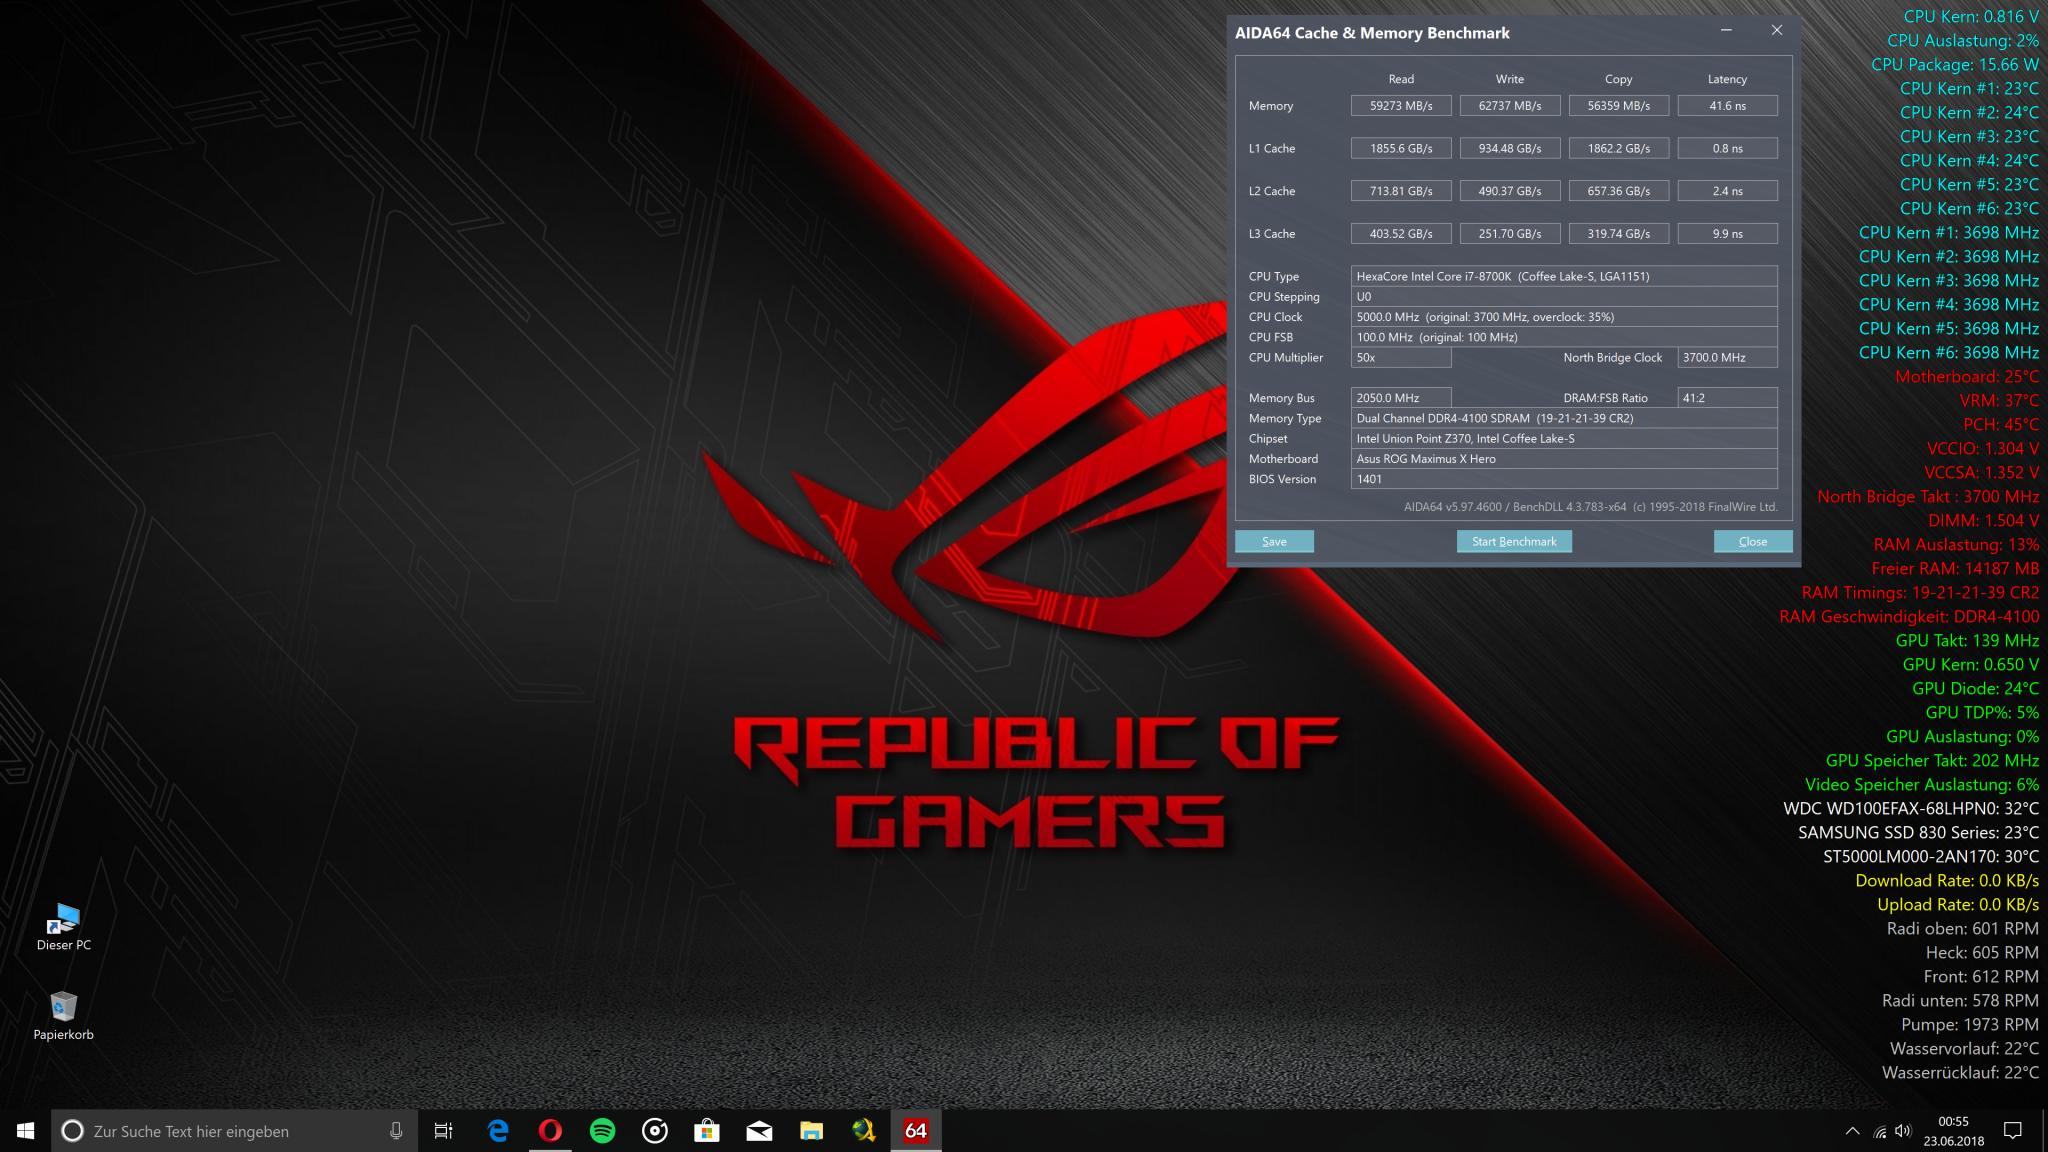Click the Cortana search circle icon
2048x1152 pixels.
coord(72,1131)
